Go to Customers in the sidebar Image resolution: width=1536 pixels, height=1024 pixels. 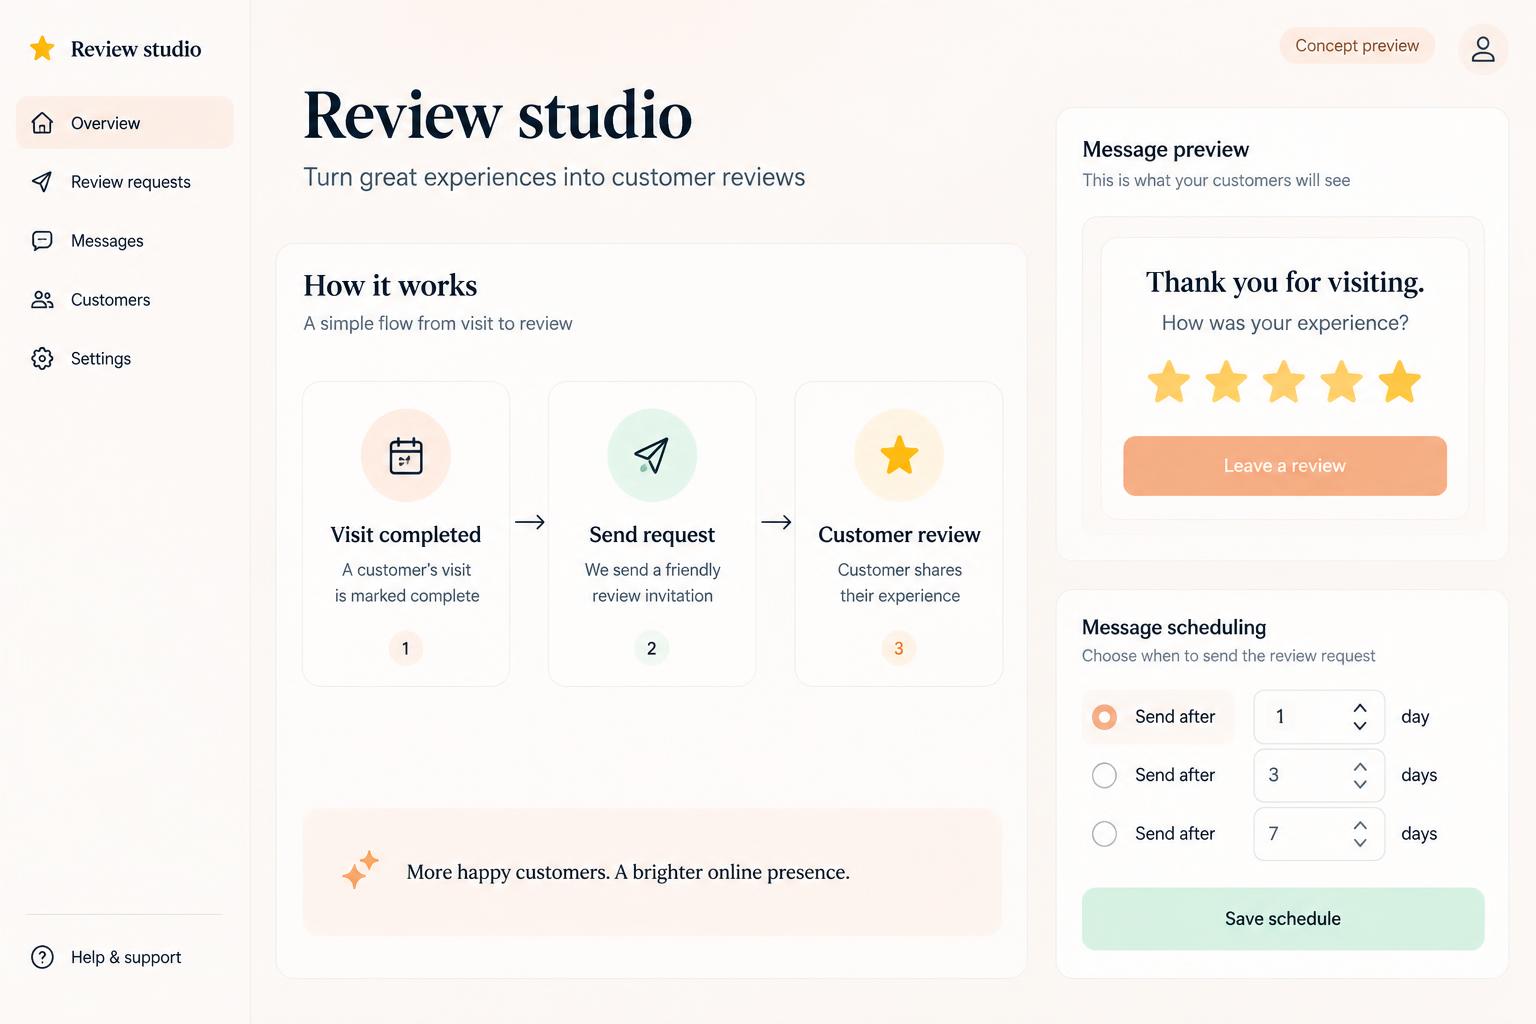(125, 299)
